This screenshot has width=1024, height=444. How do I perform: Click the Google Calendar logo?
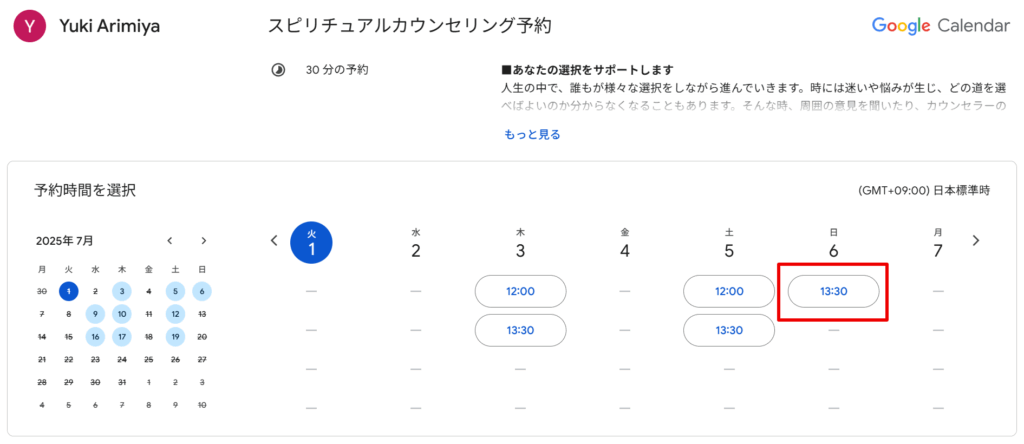click(x=940, y=26)
